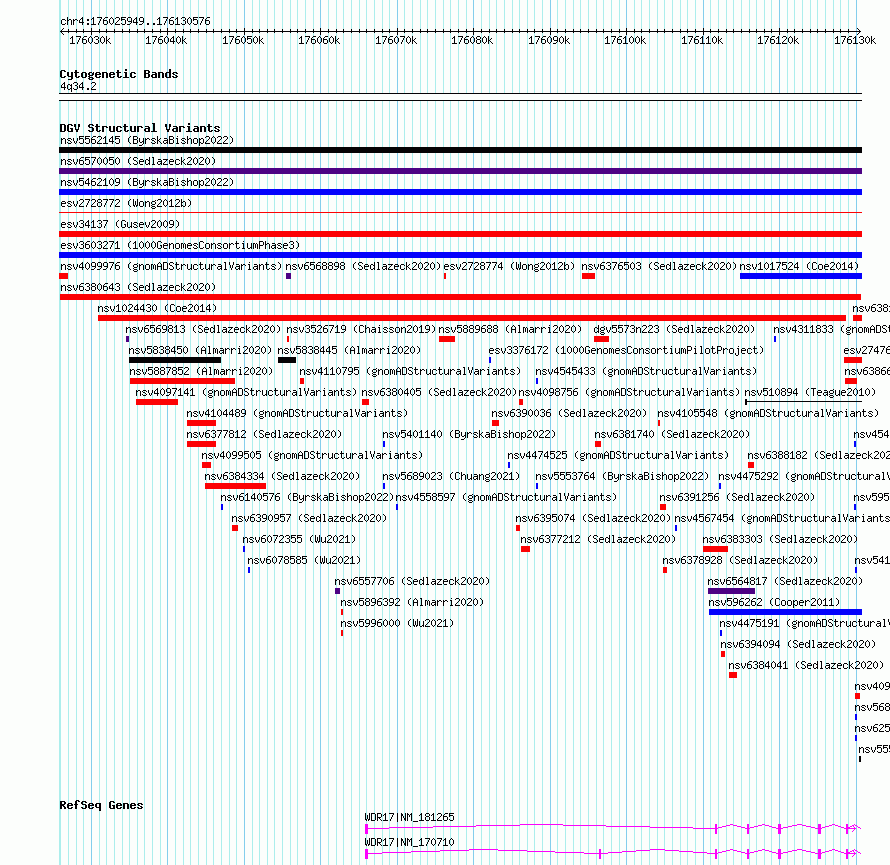Screen dimensions: 890x865
Task: Select nsv6377212 (Sedlazeck2020) label
Action: pyautogui.click(x=598, y=539)
